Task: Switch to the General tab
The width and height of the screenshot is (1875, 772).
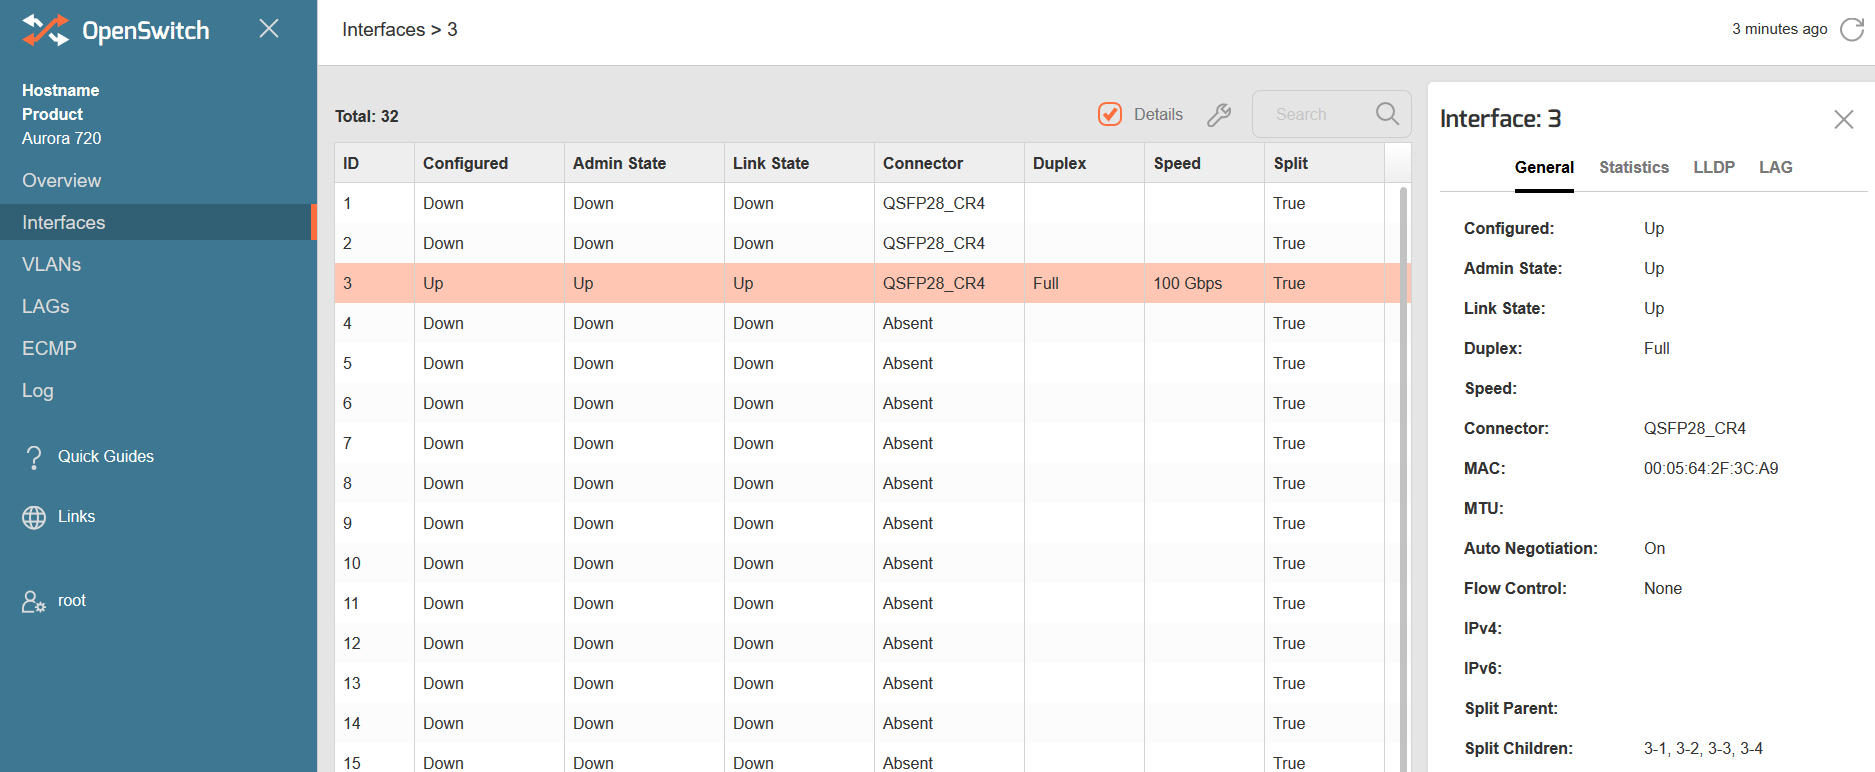Action: [1544, 168]
